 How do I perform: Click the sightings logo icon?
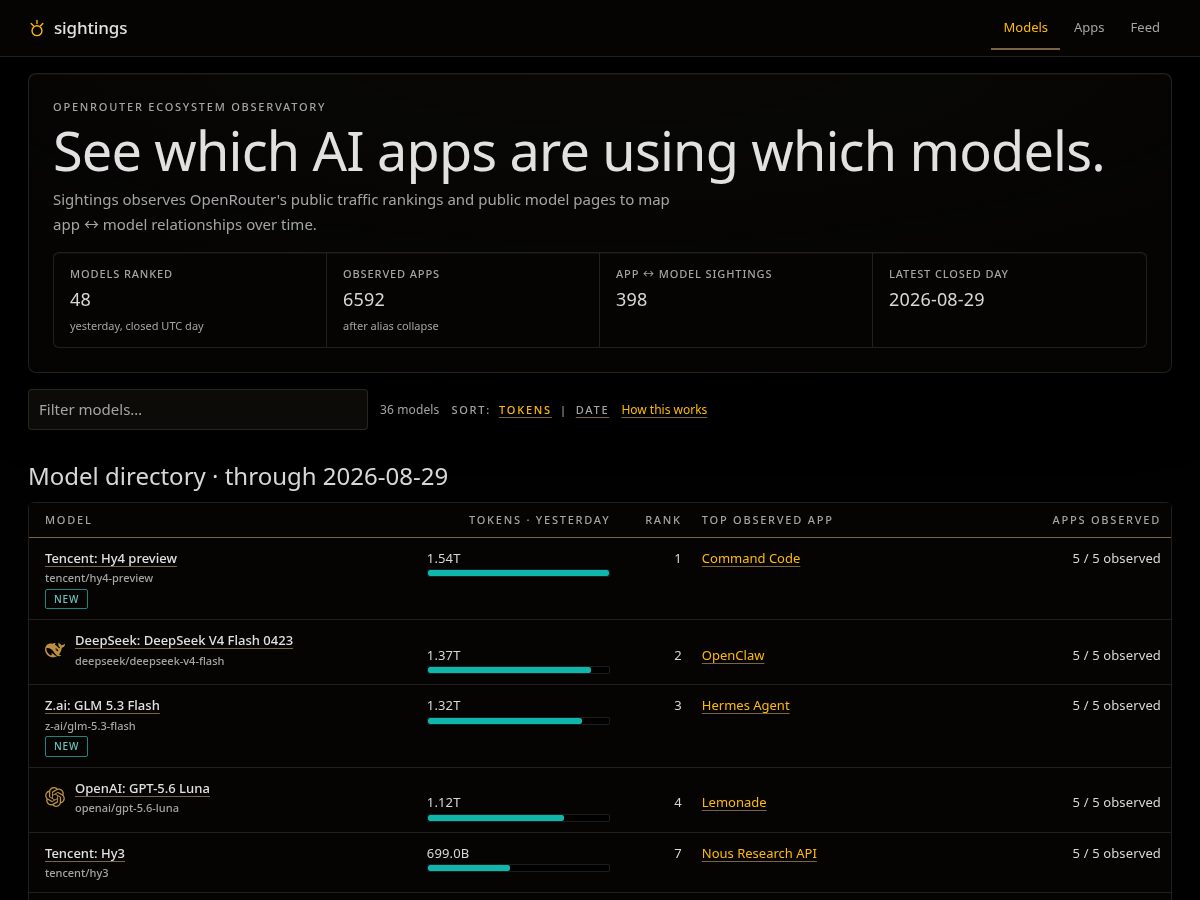point(37,28)
